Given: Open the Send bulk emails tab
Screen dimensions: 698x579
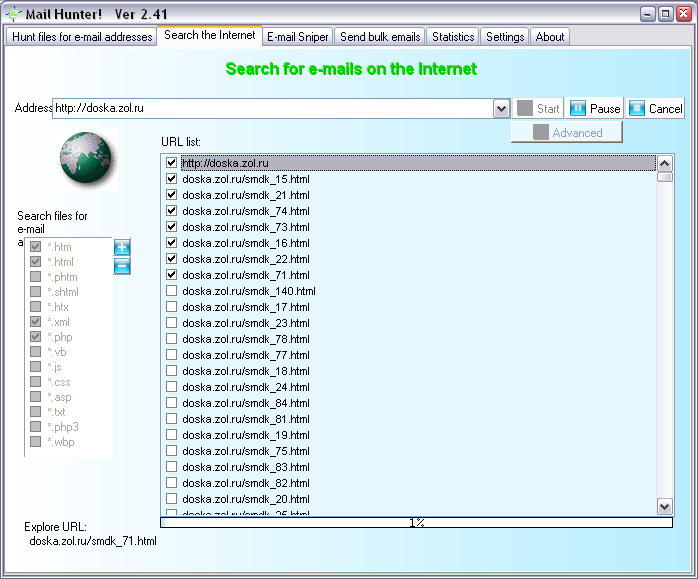Looking at the screenshot, I should pyautogui.click(x=380, y=36).
